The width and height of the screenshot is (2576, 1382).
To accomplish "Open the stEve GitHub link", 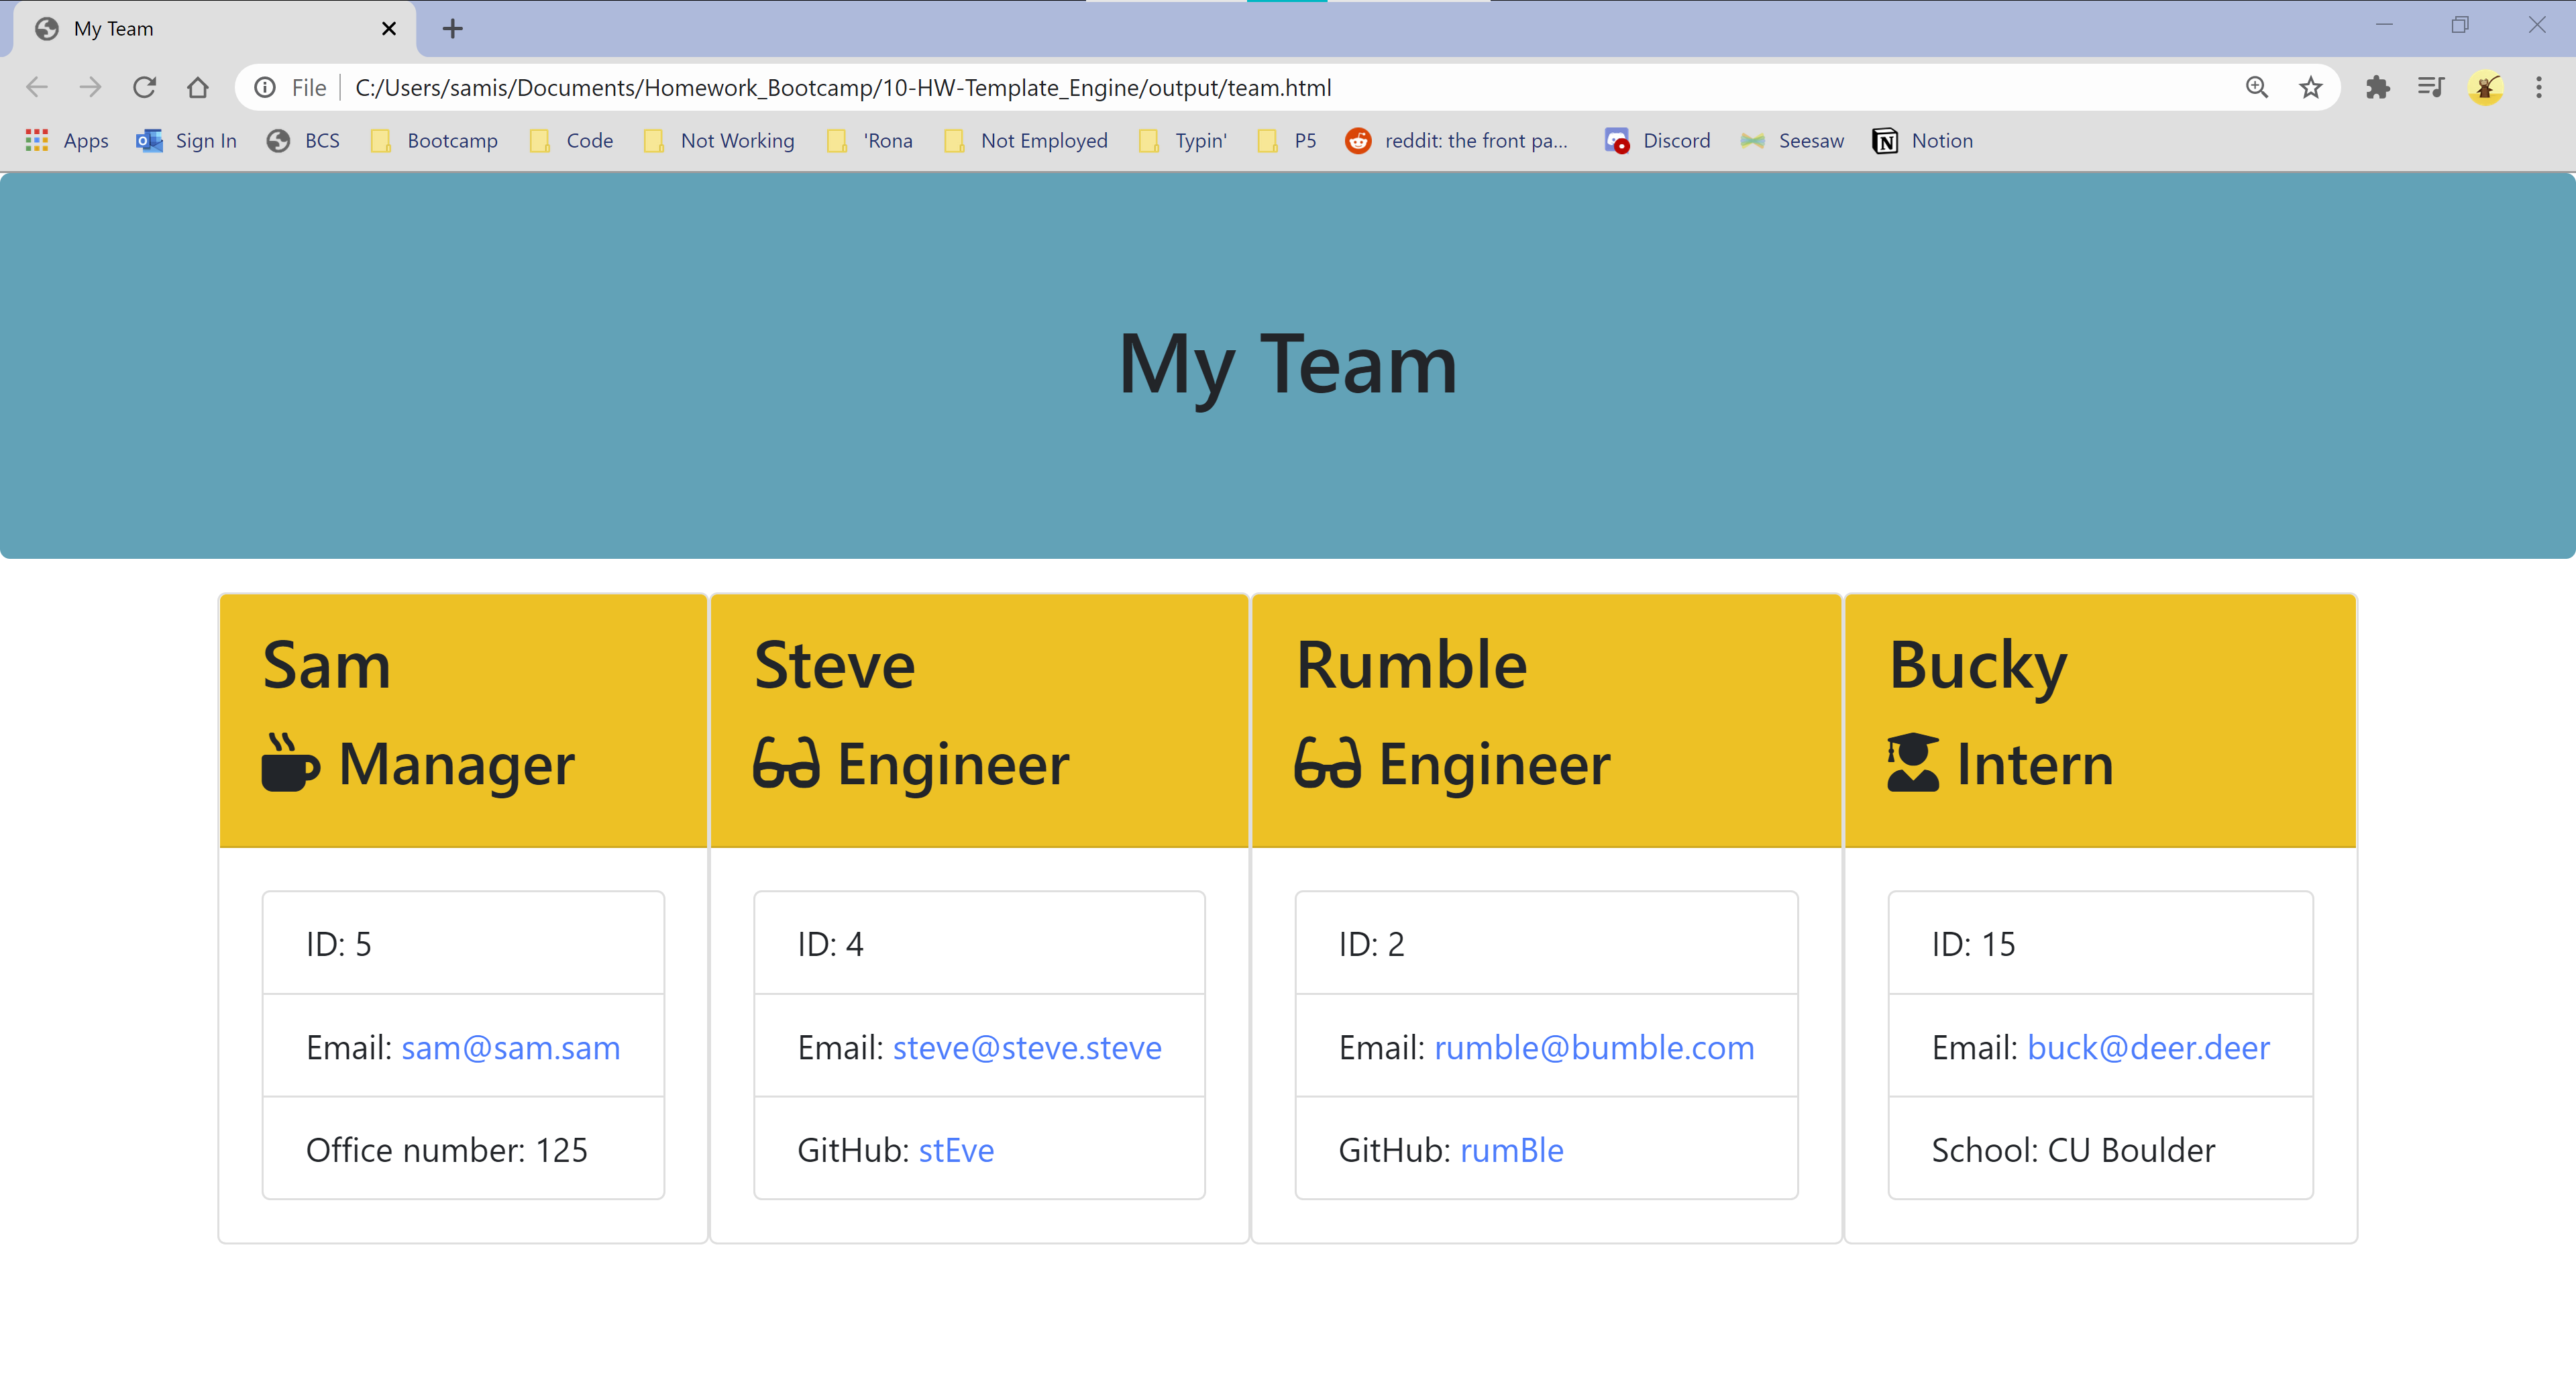I will coord(956,1150).
